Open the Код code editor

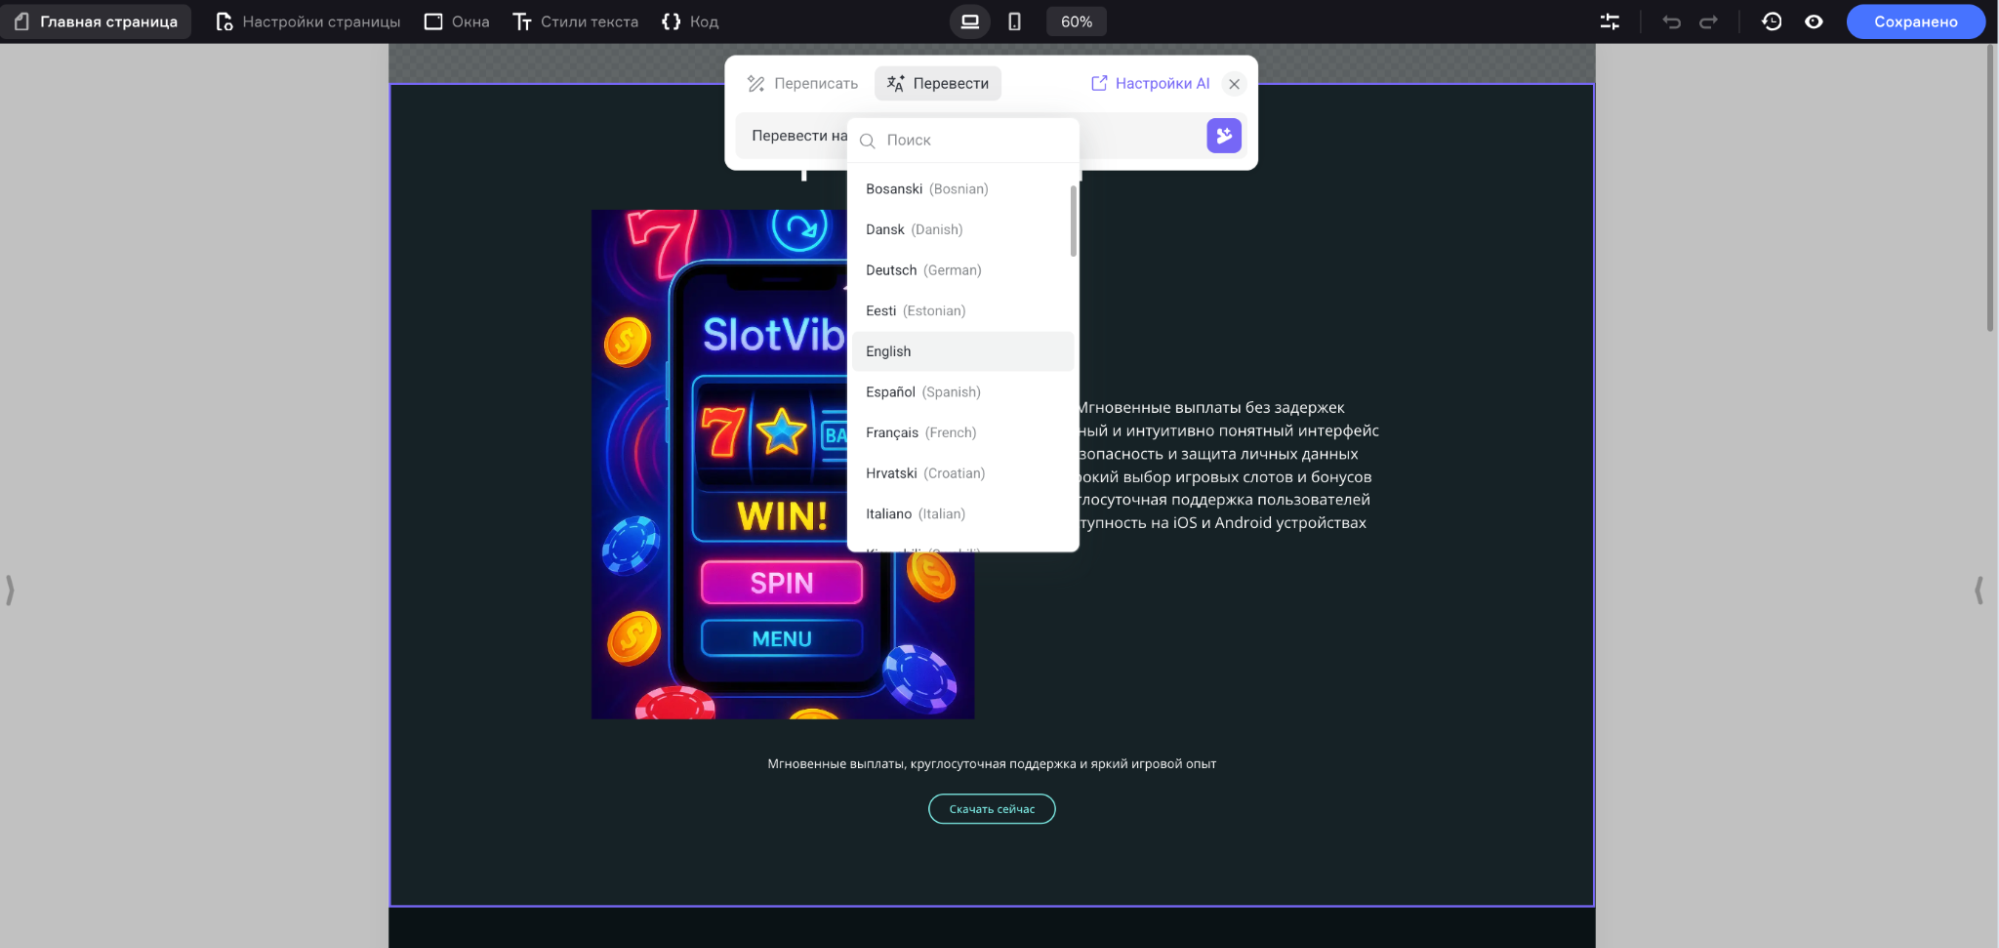690,21
